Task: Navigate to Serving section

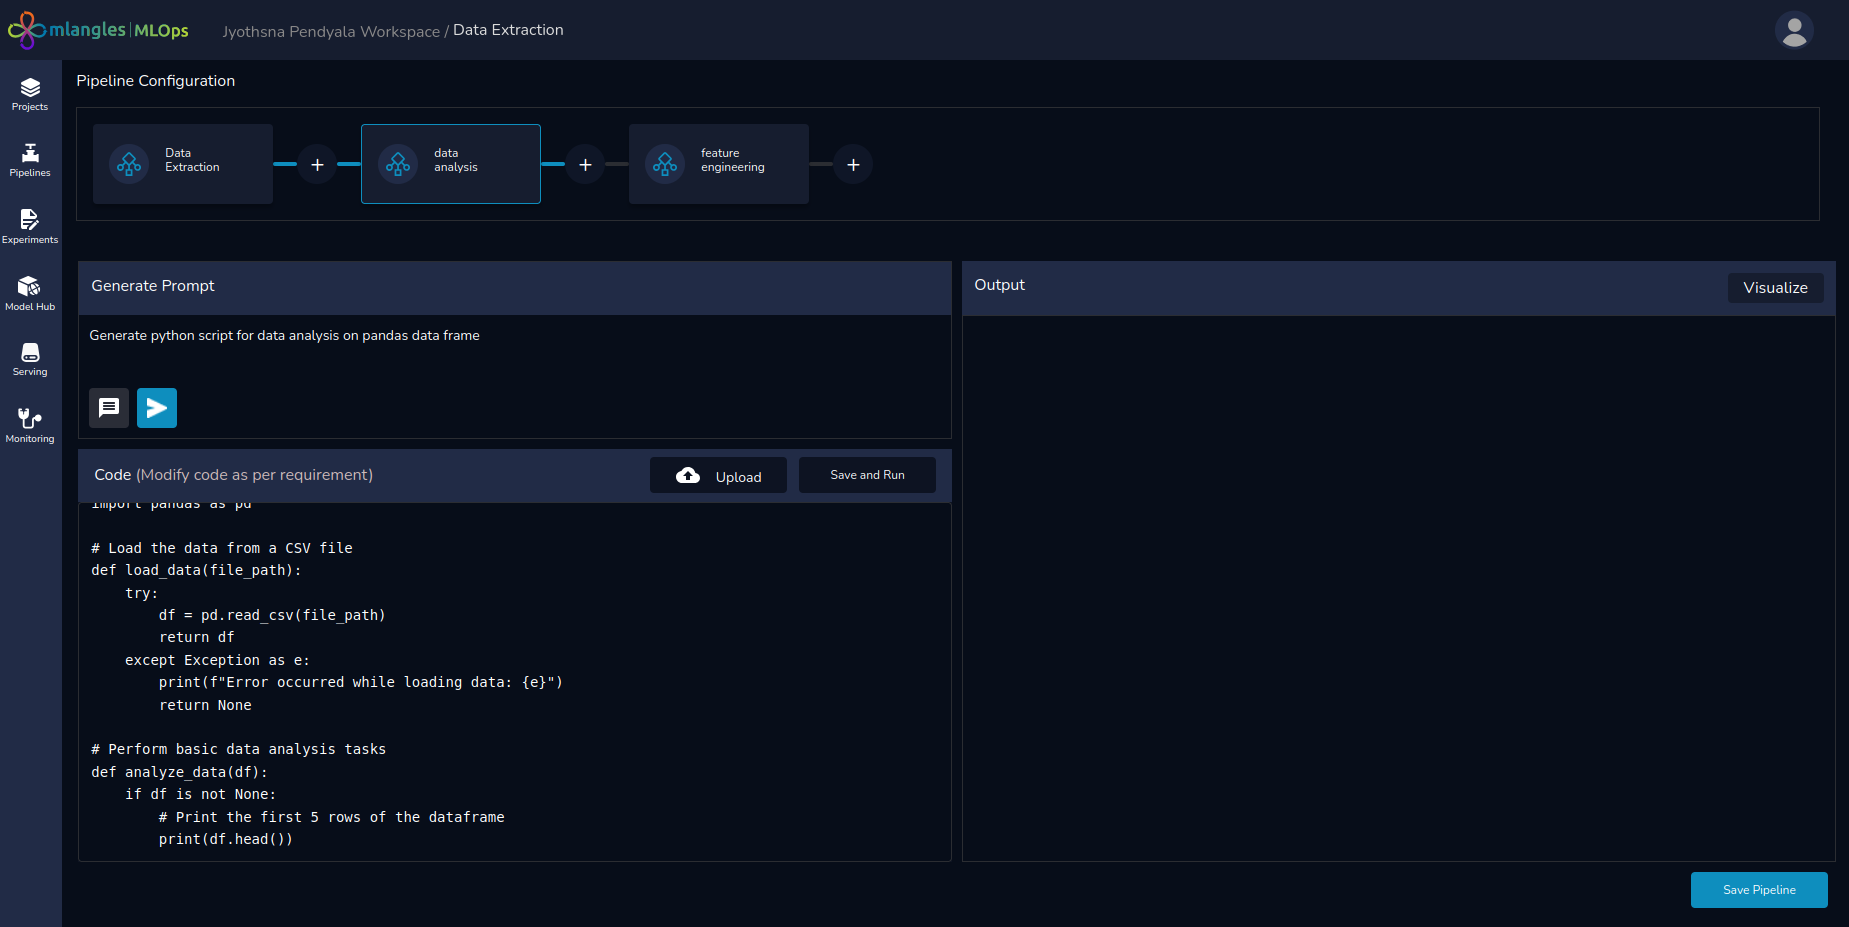Action: pos(30,359)
